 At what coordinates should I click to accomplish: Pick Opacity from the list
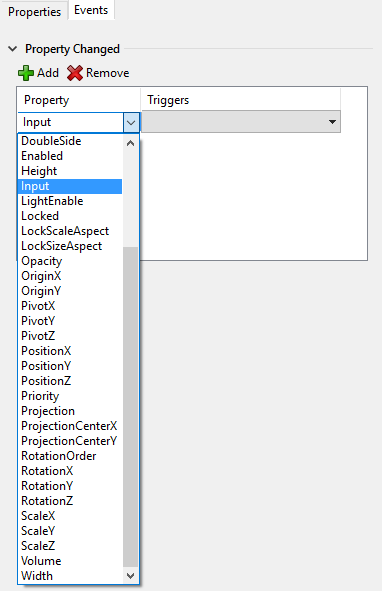coord(70,261)
